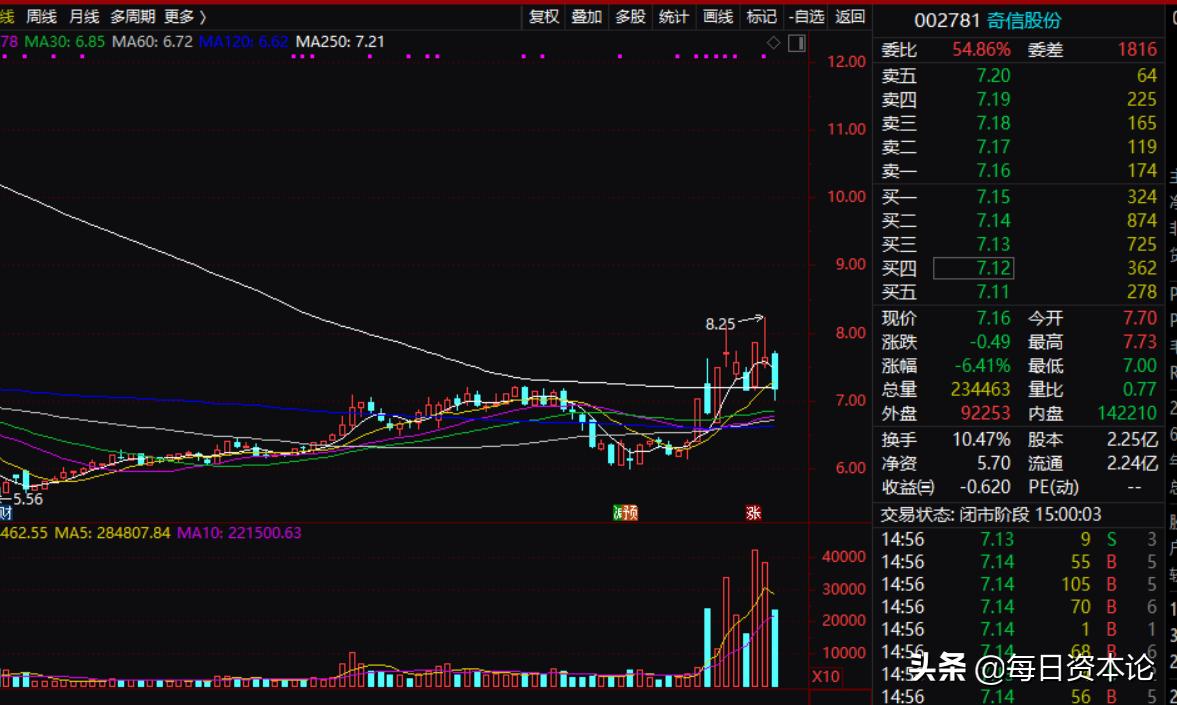Activate the 画线 draw line tool
Viewport: 1177px width, 705px height.
coord(718,17)
